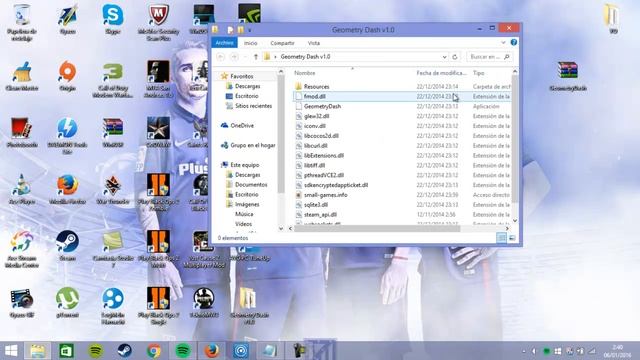Open Grupo en el hogar

point(252,145)
